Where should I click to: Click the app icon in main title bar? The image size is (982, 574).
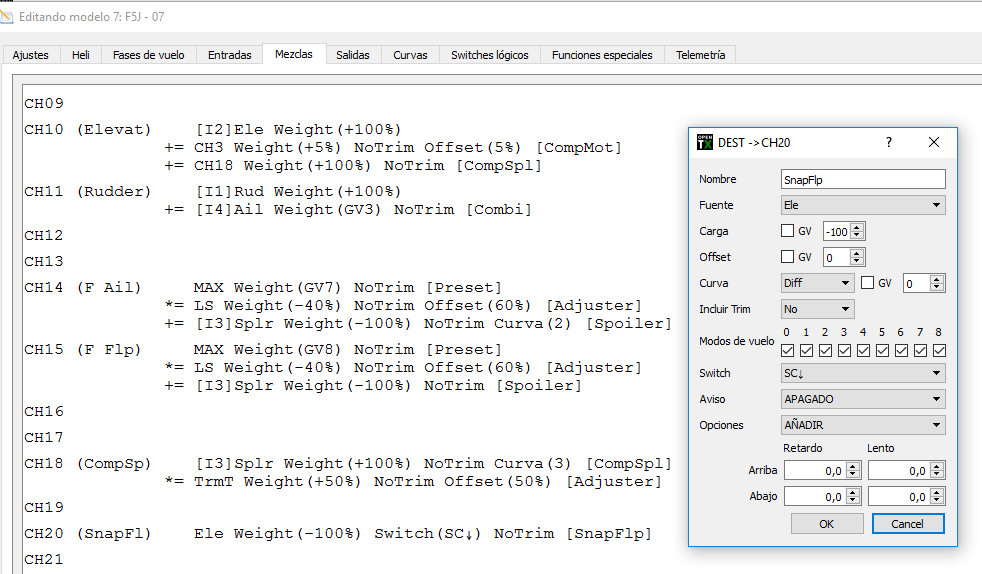[8, 17]
